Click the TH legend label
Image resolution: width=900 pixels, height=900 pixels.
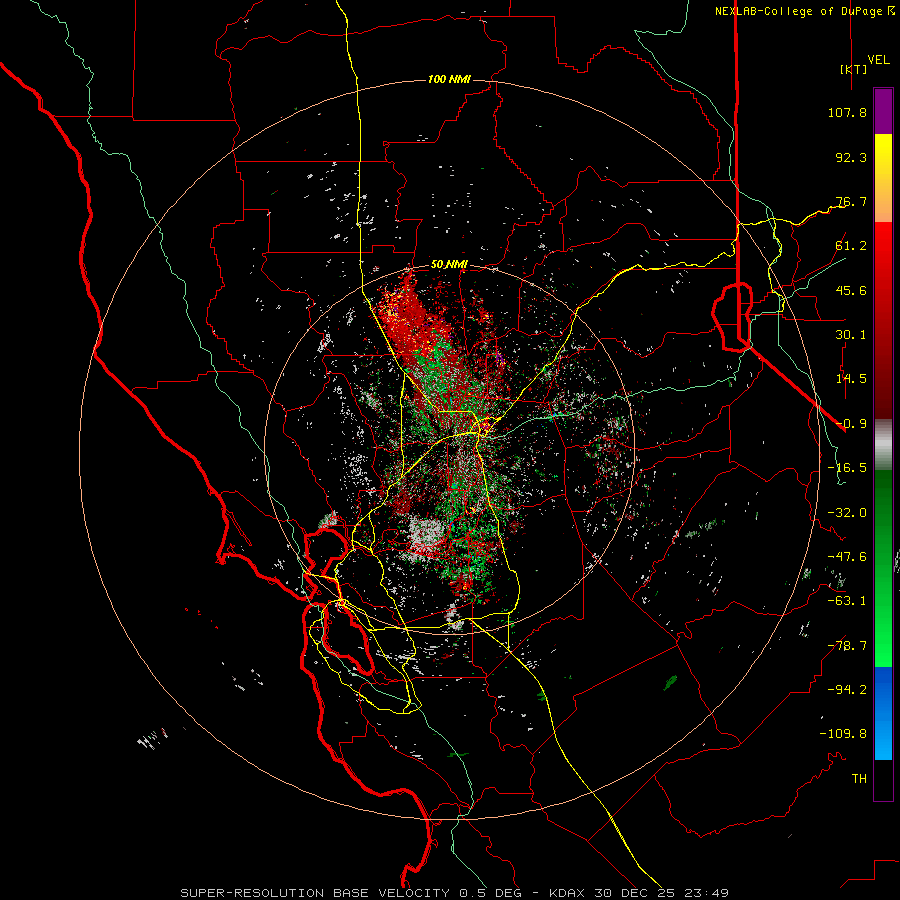coord(859,779)
